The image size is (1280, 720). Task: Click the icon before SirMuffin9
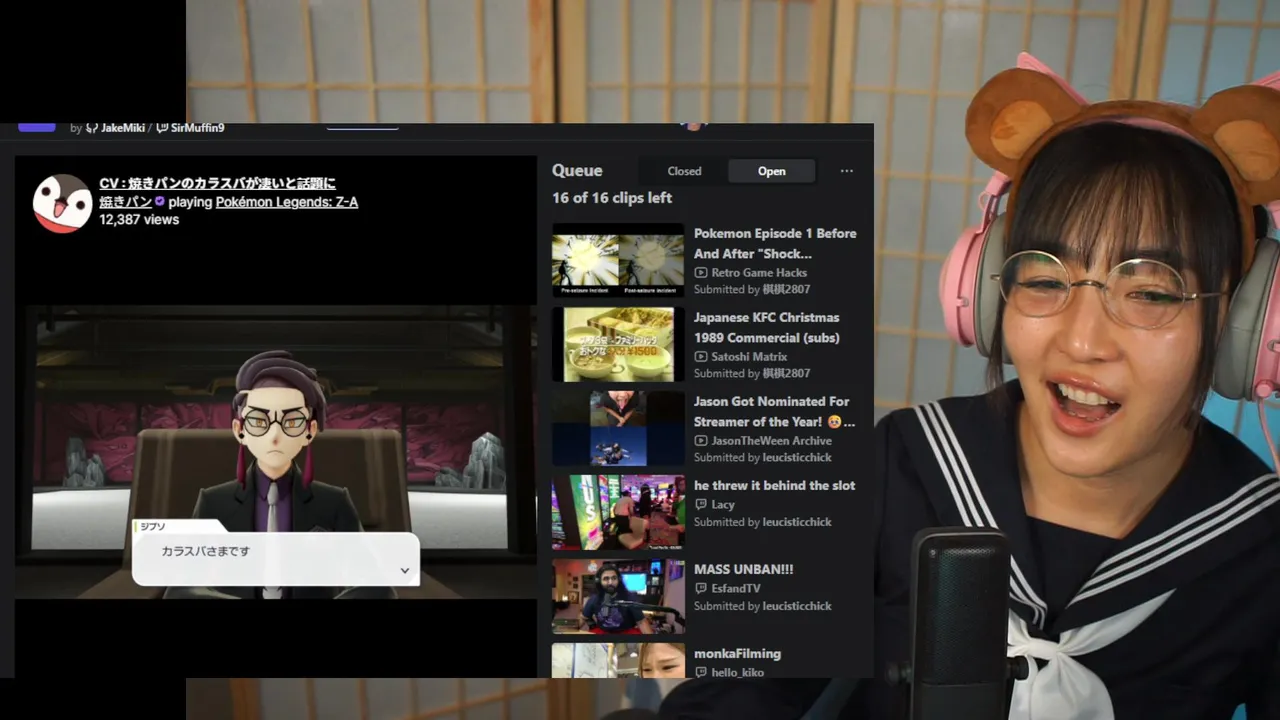pos(162,128)
